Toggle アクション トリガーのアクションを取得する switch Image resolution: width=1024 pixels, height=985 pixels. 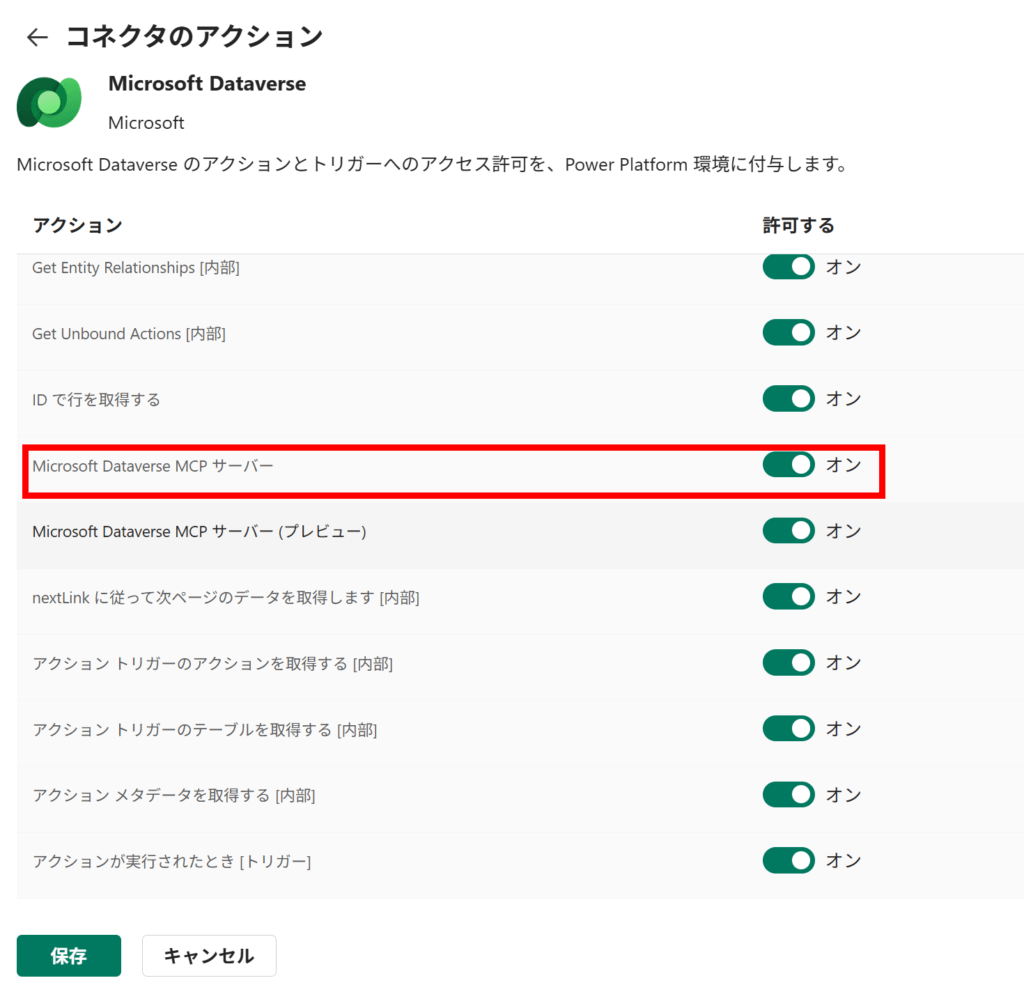point(788,663)
